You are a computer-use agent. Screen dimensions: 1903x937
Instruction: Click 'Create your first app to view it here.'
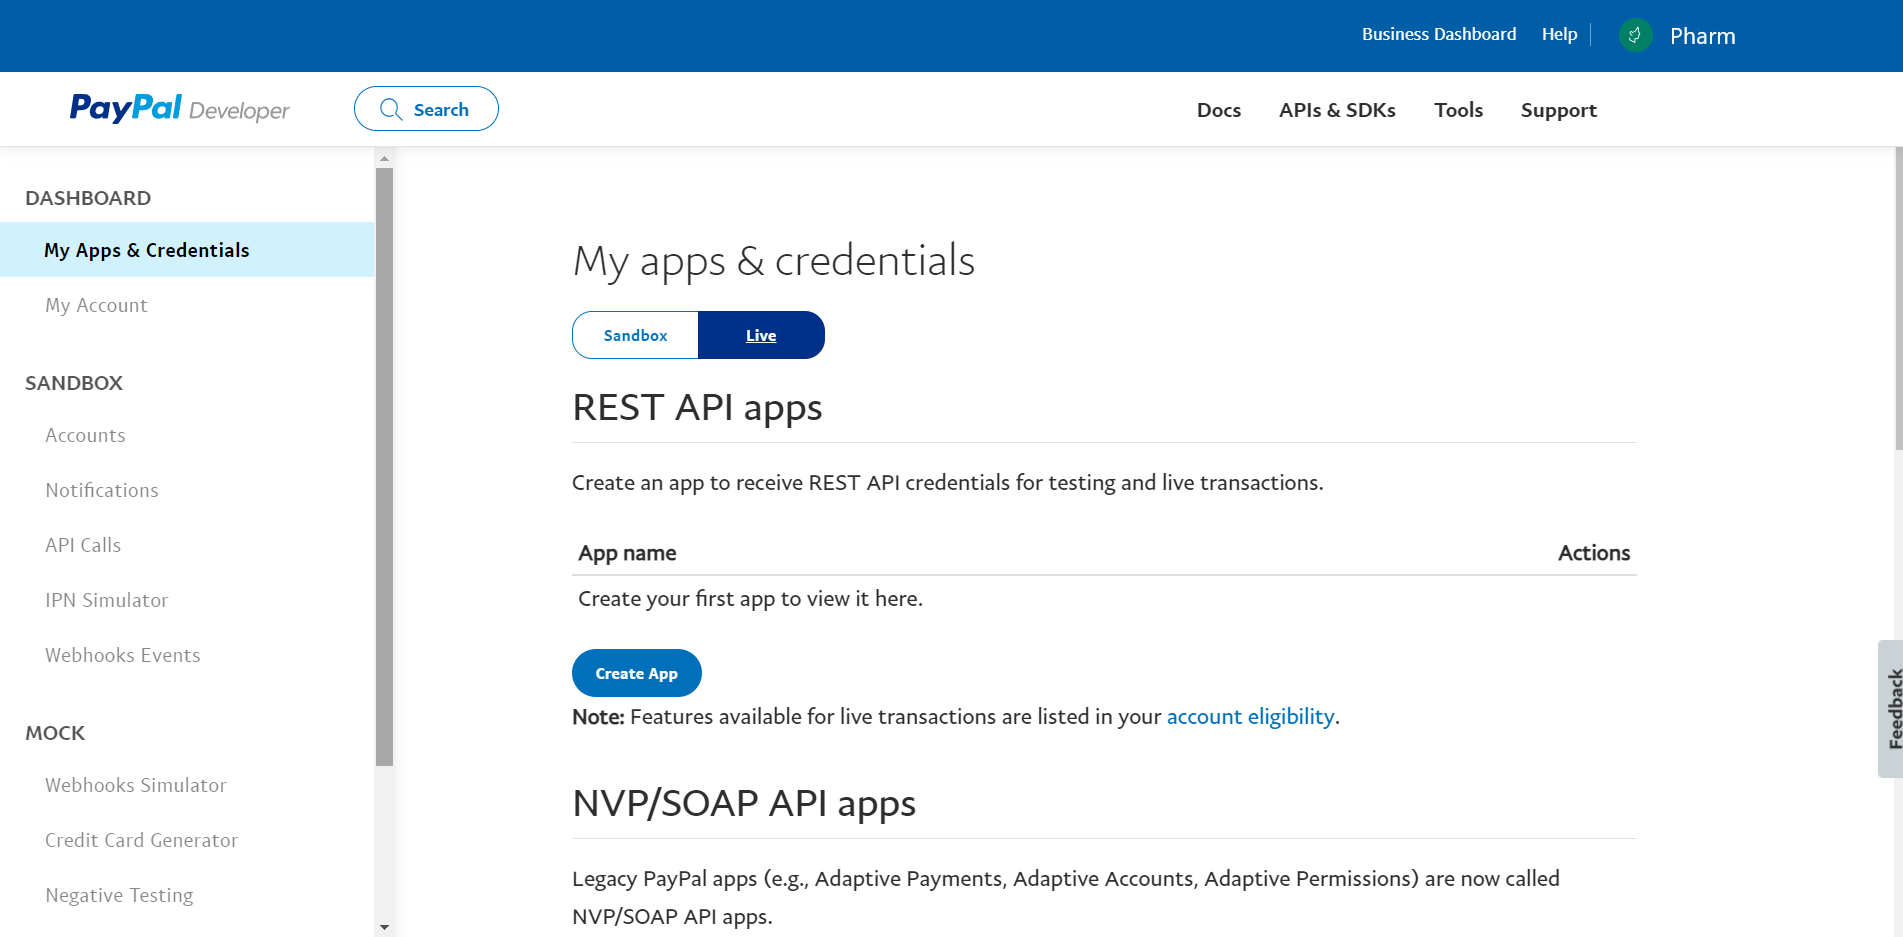(750, 598)
